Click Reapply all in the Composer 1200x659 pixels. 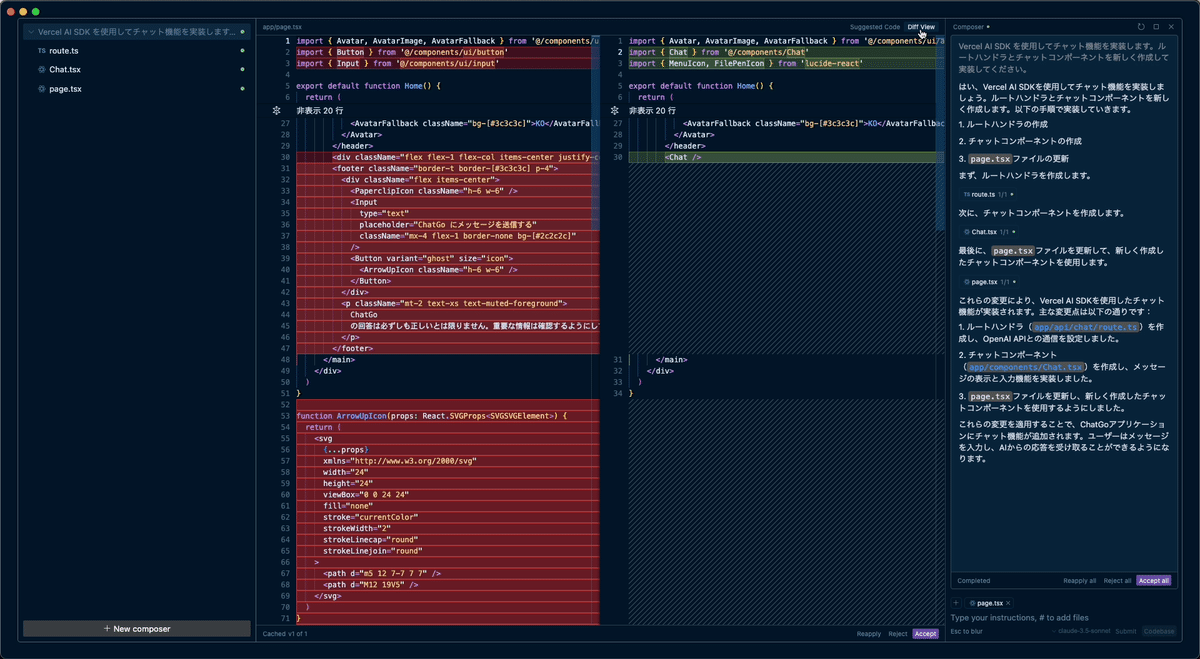1079,580
